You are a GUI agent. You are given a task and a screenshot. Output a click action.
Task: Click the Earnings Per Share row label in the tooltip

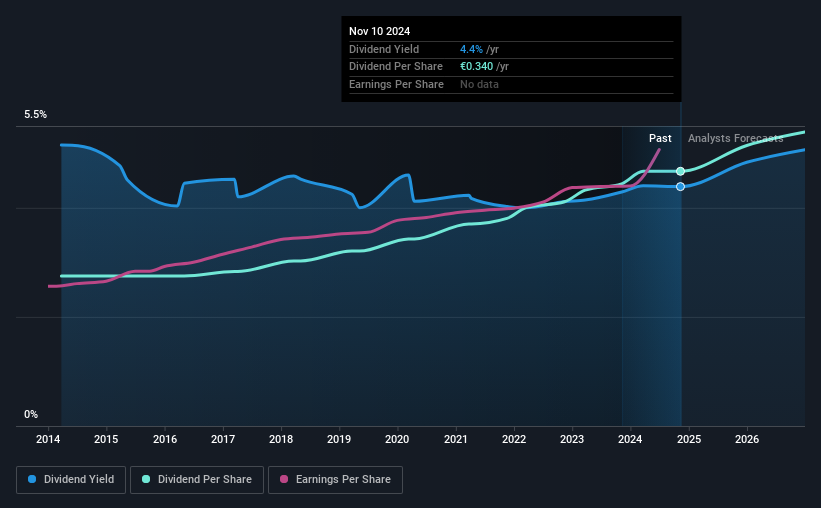(396, 84)
